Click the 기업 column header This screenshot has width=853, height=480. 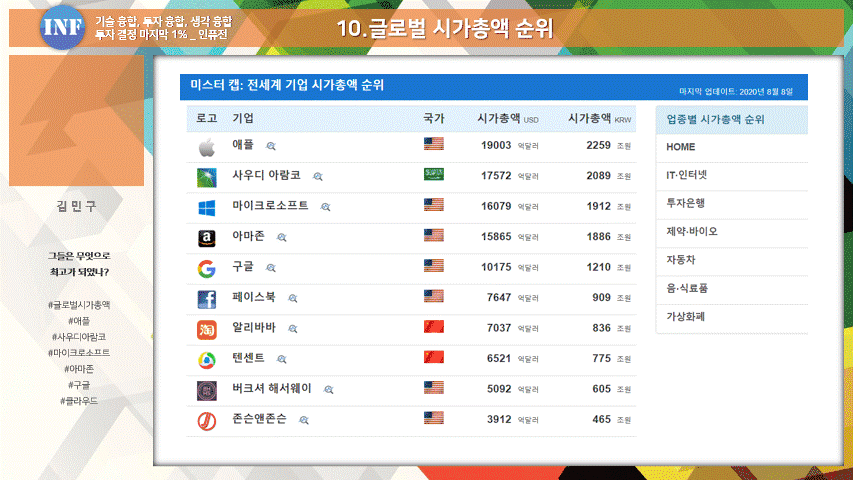[x=243, y=119]
